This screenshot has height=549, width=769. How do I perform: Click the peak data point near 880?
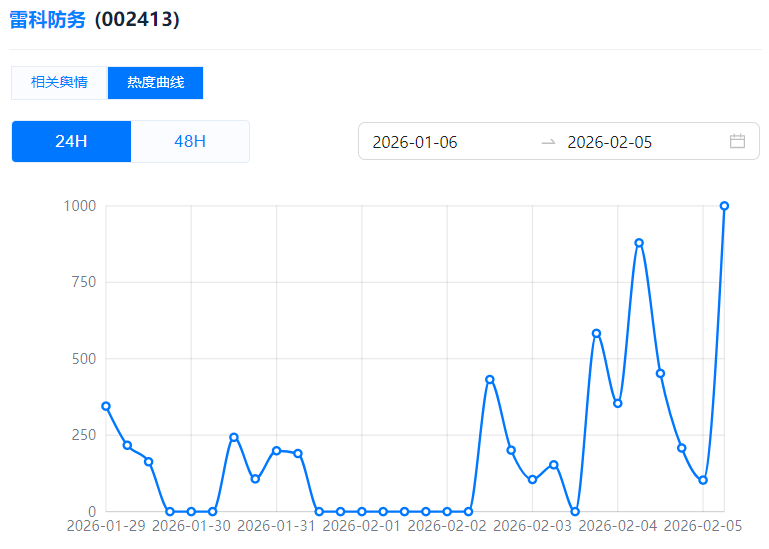[639, 243]
